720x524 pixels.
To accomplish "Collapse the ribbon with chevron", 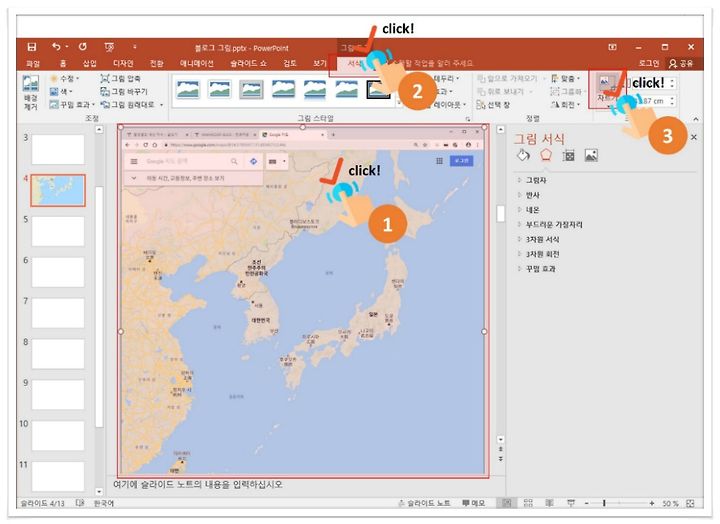I will pyautogui.click(x=696, y=119).
